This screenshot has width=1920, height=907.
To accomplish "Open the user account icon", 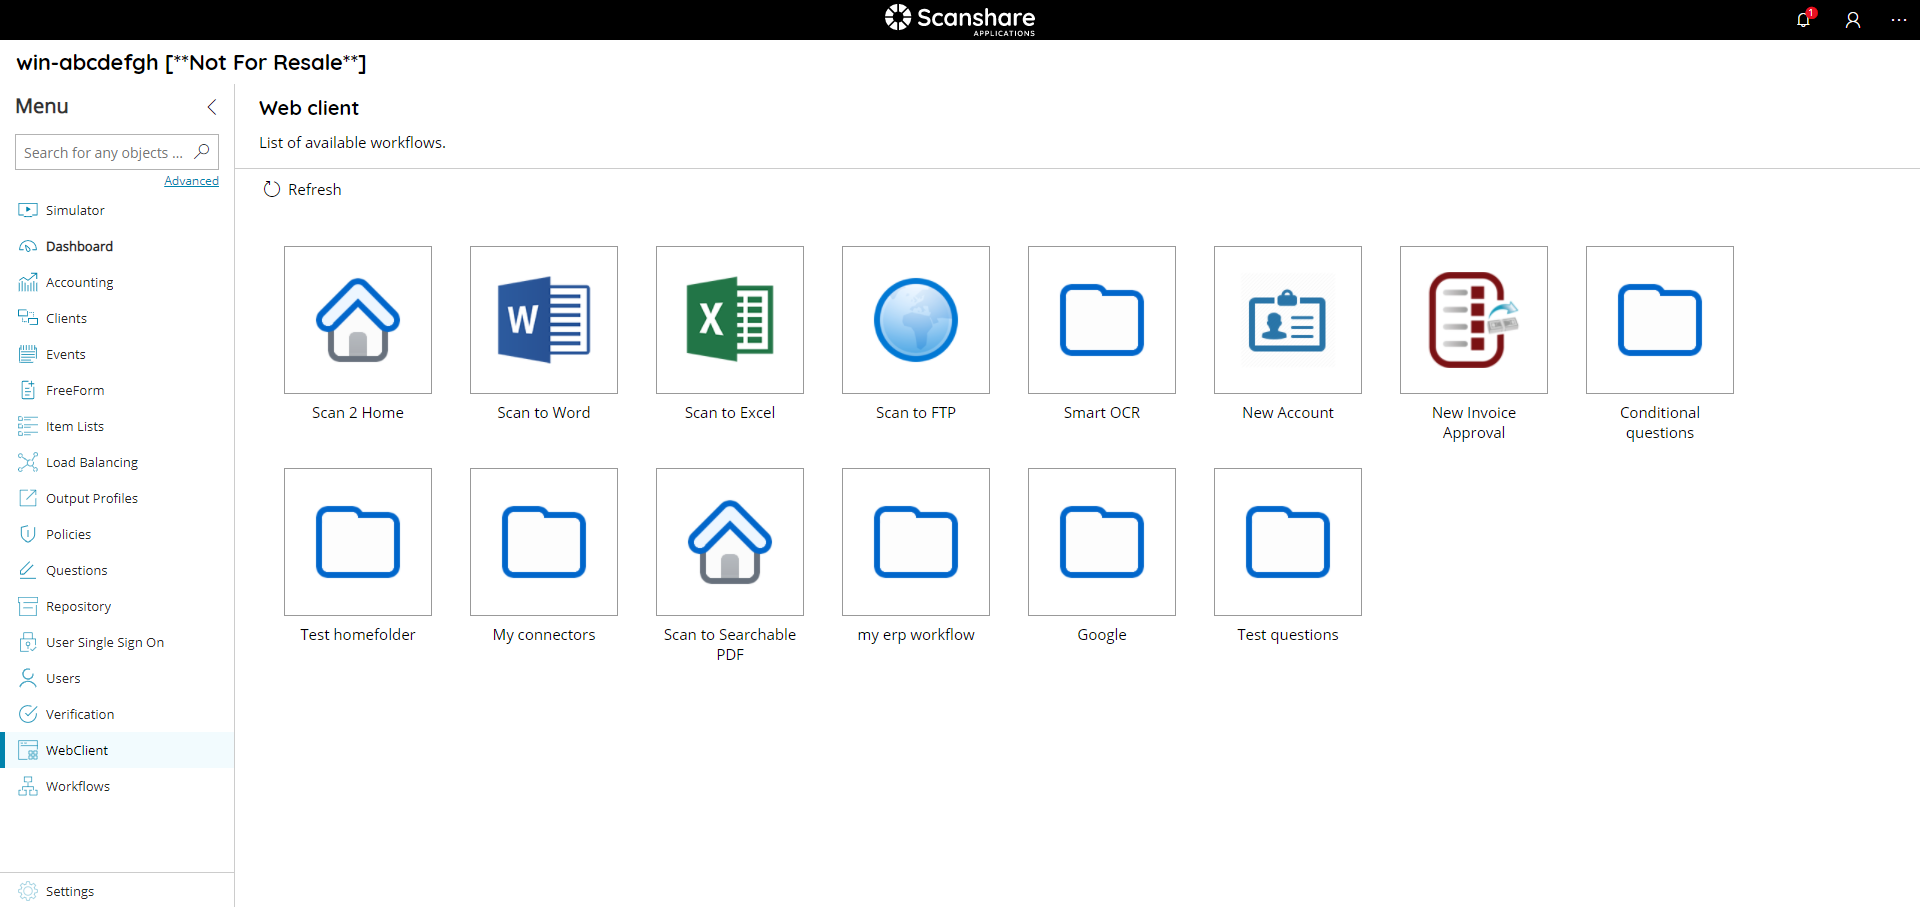I will [x=1853, y=20].
